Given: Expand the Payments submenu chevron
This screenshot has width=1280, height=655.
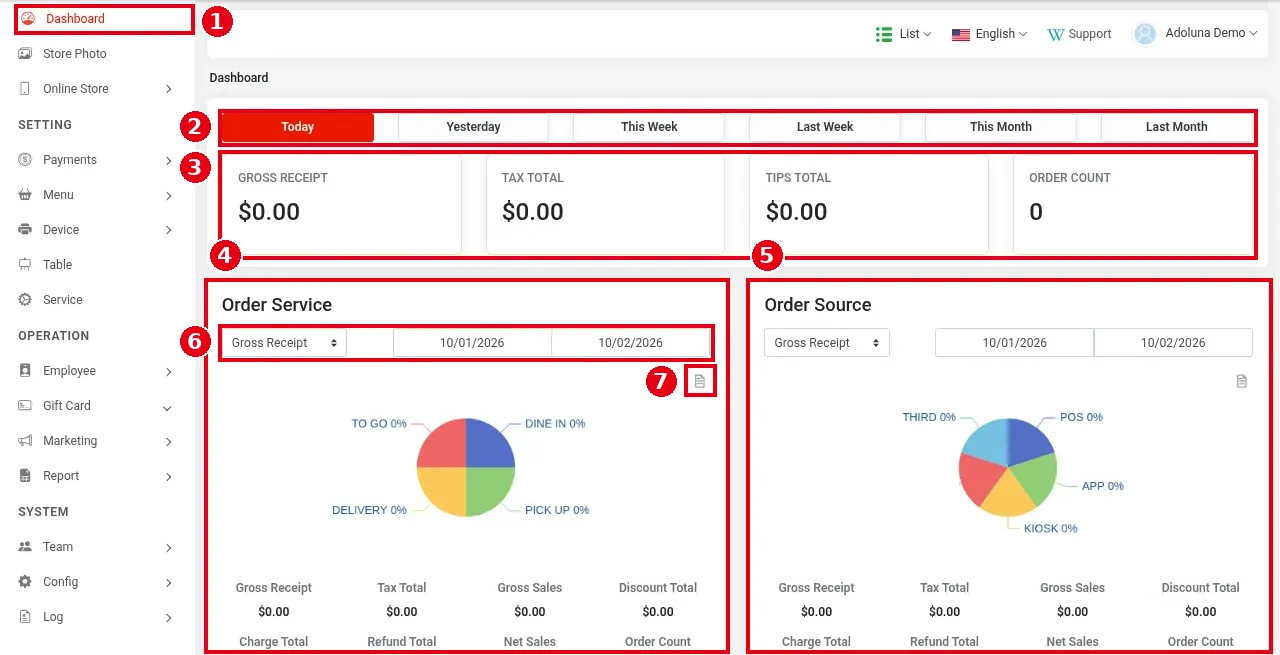Looking at the screenshot, I should [169, 160].
